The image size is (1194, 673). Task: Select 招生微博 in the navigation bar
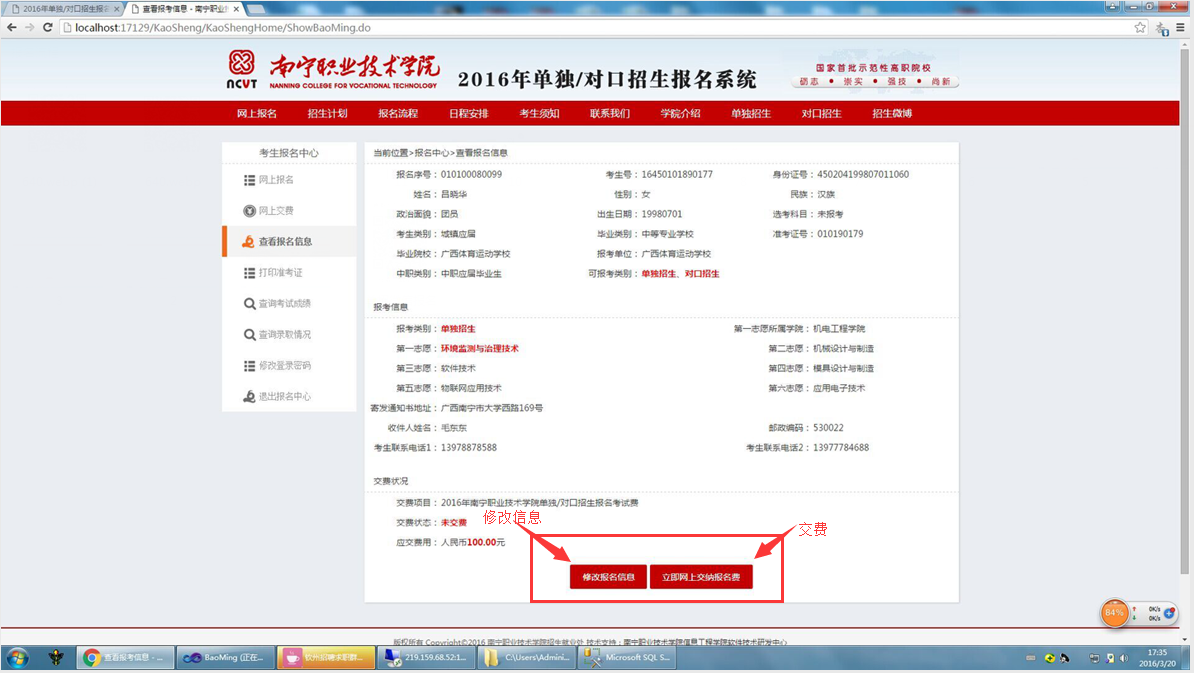coord(891,114)
